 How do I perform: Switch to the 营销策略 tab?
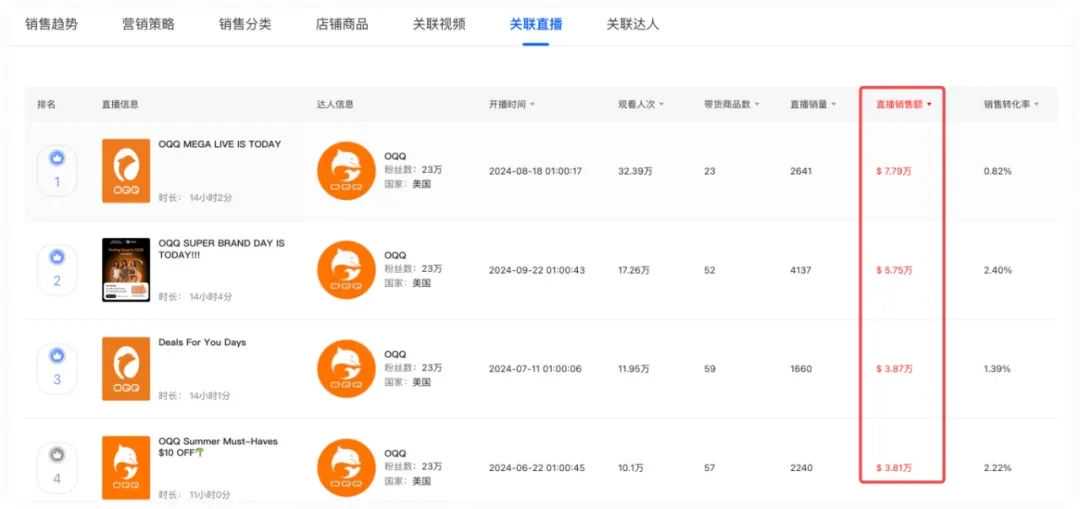coord(148,24)
